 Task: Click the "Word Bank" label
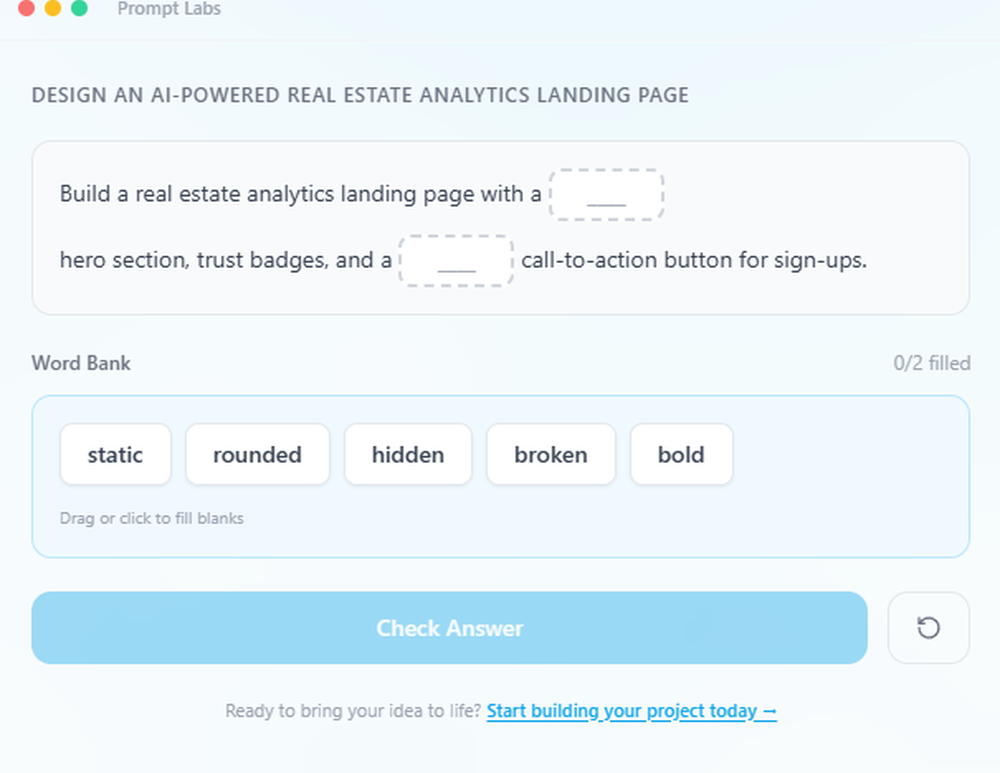81,363
